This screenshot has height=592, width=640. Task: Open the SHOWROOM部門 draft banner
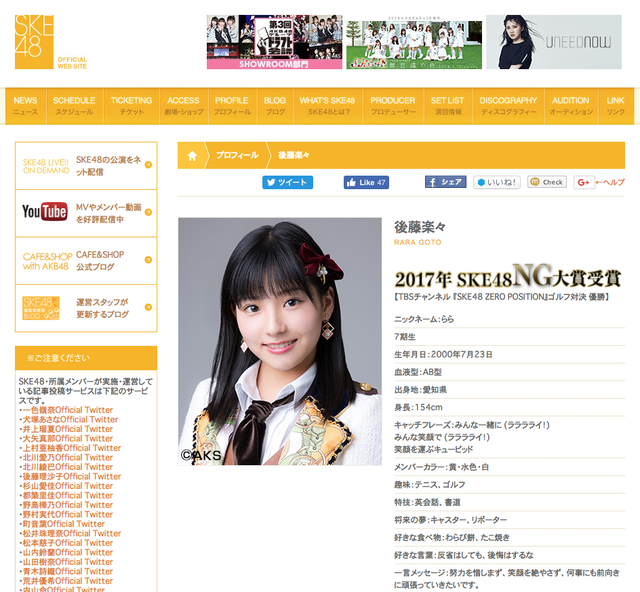pos(274,42)
